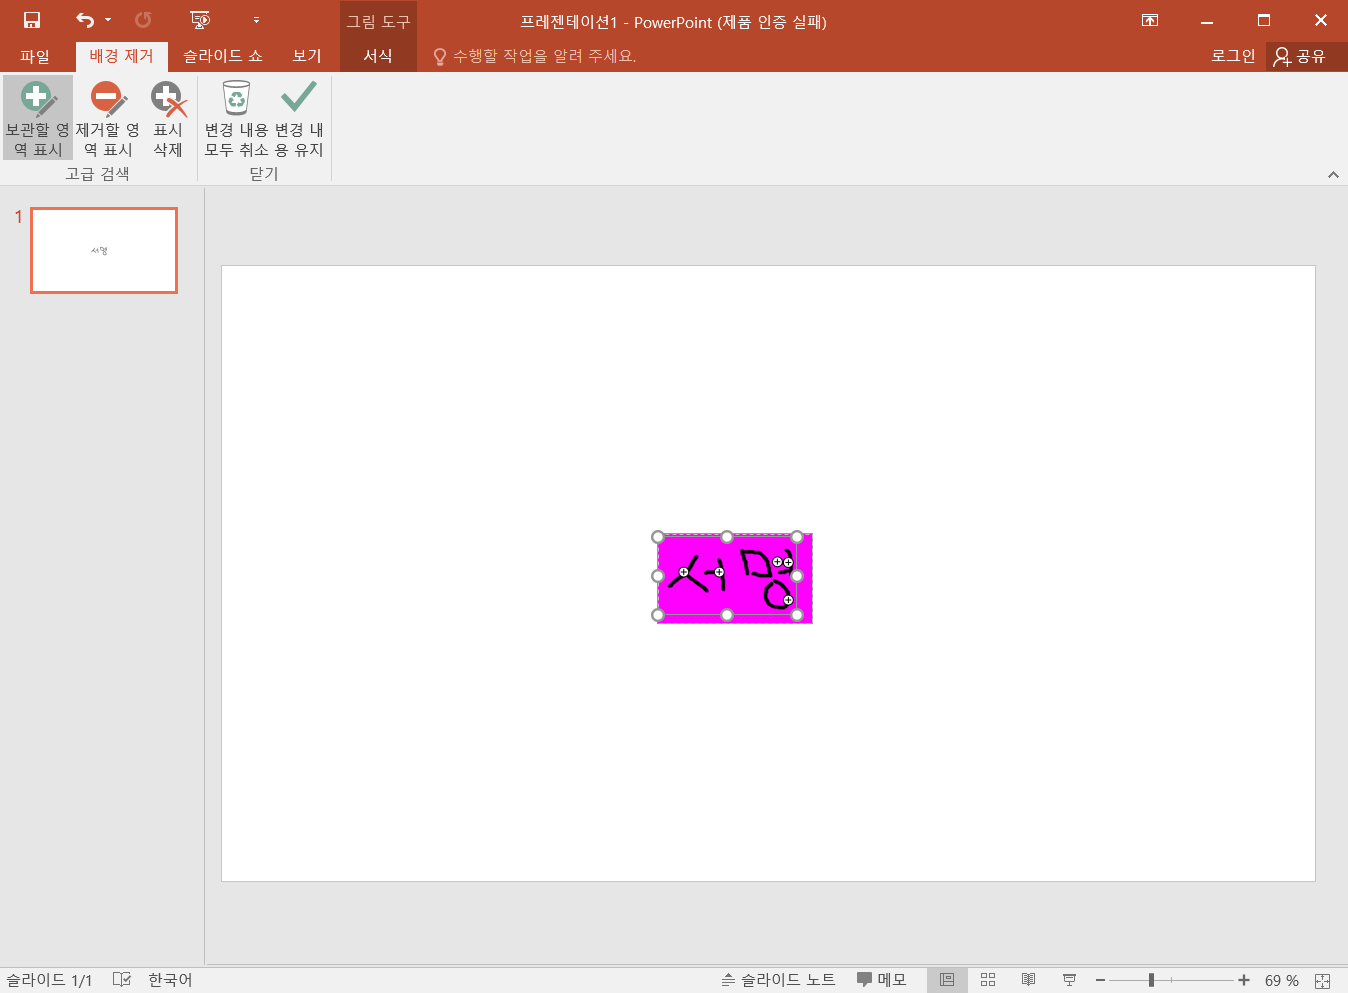
Task: Switch to Normal view
Action: click(947, 980)
